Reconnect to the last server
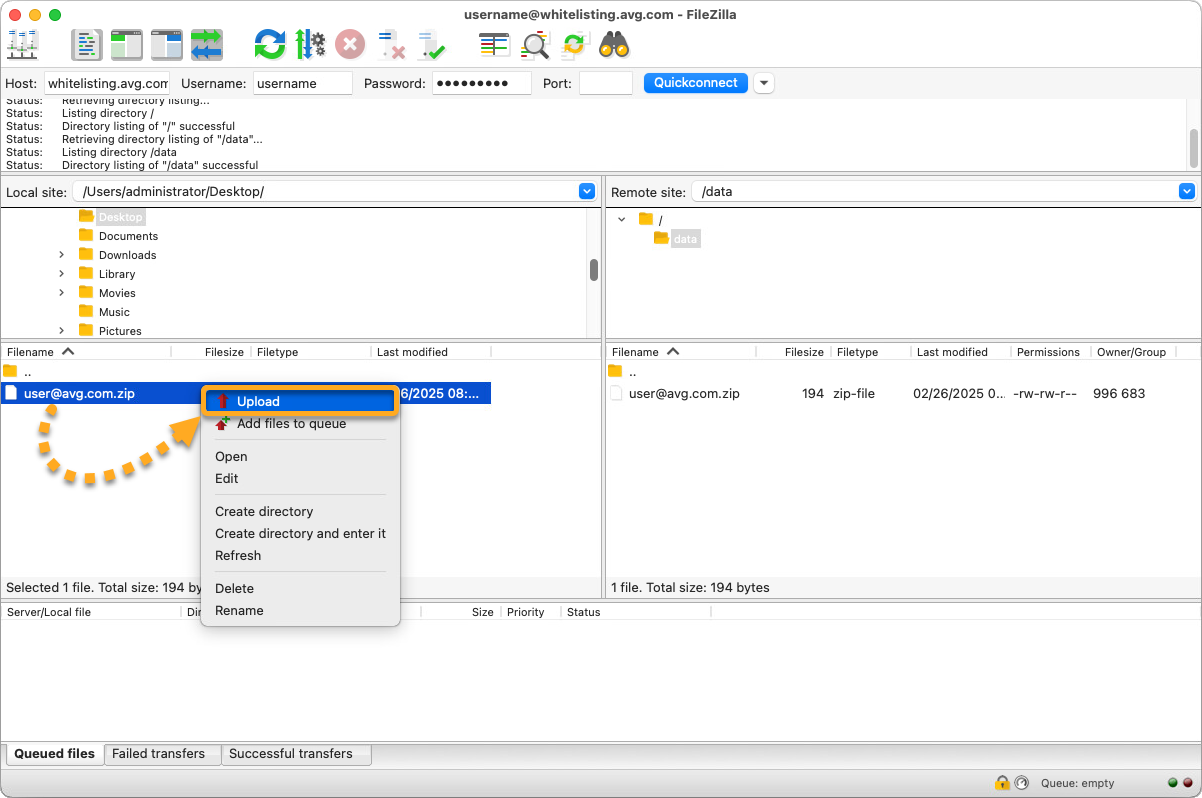This screenshot has width=1202, height=798. click(x=432, y=45)
